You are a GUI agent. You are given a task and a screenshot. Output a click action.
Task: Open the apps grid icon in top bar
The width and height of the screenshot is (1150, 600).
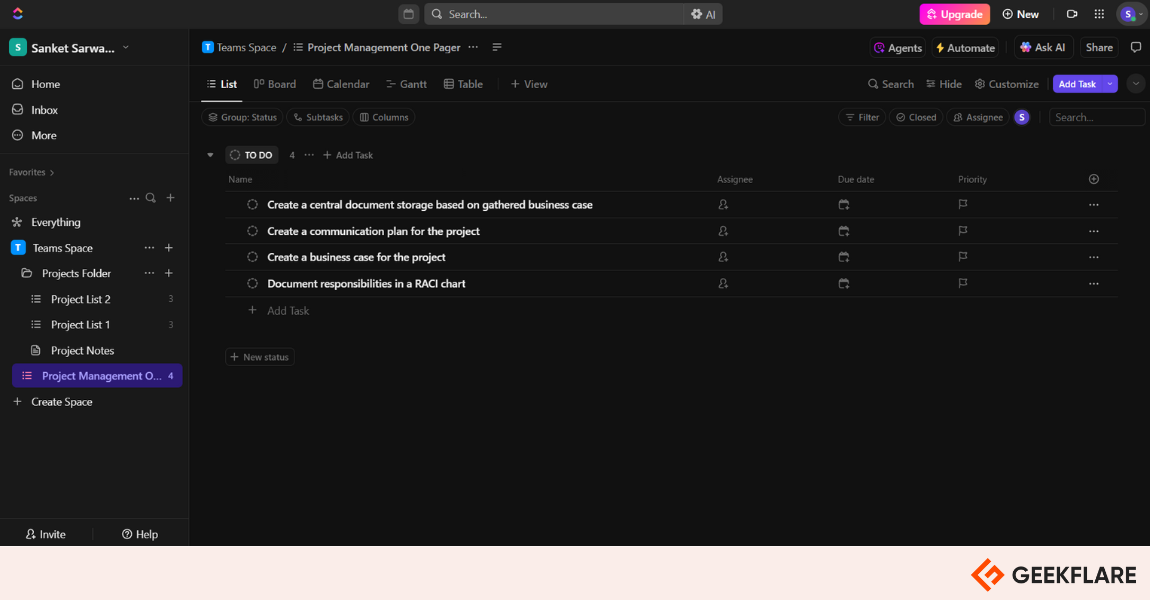pyautogui.click(x=1099, y=14)
